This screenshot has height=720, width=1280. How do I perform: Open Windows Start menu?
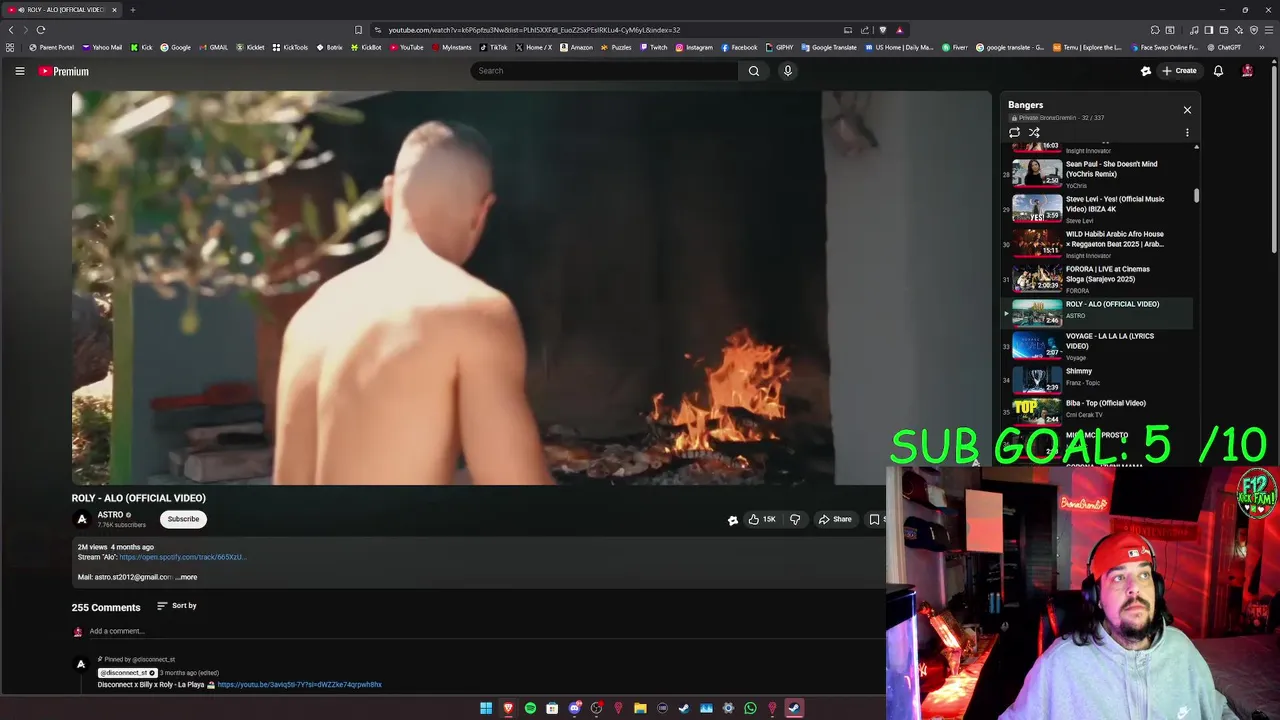[486, 708]
